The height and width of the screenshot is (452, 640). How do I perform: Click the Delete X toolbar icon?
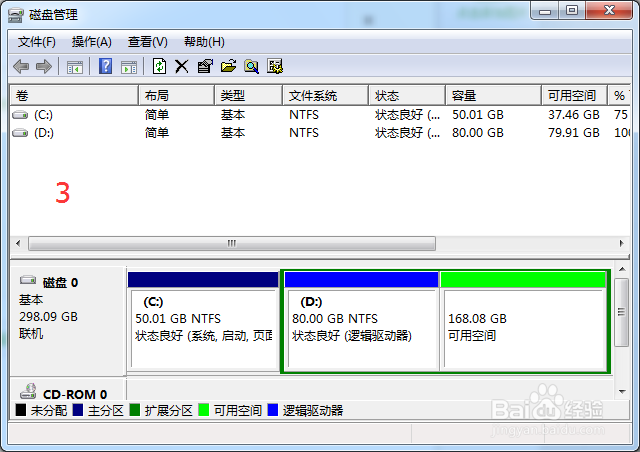point(182,66)
